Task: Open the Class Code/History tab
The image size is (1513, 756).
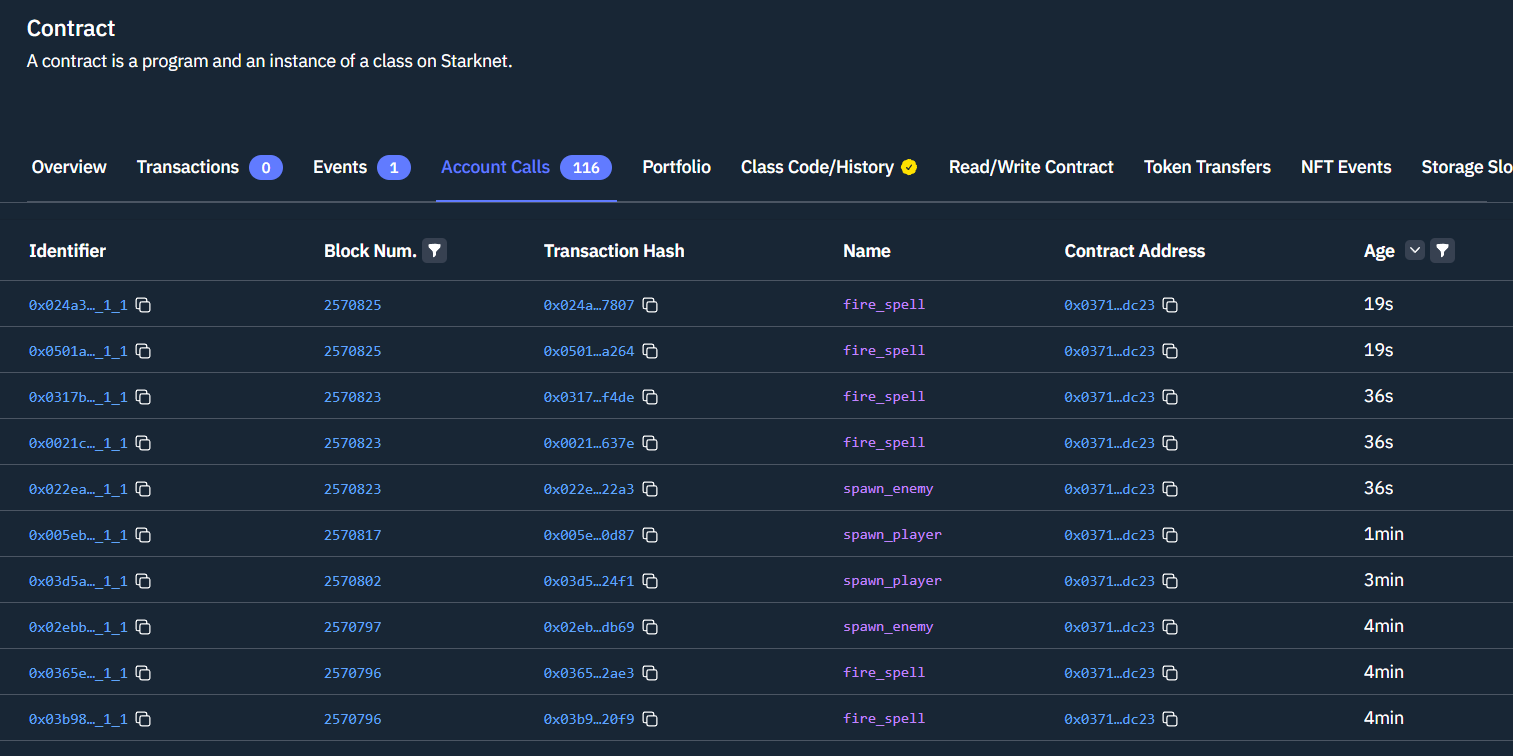Action: pyautogui.click(x=829, y=167)
